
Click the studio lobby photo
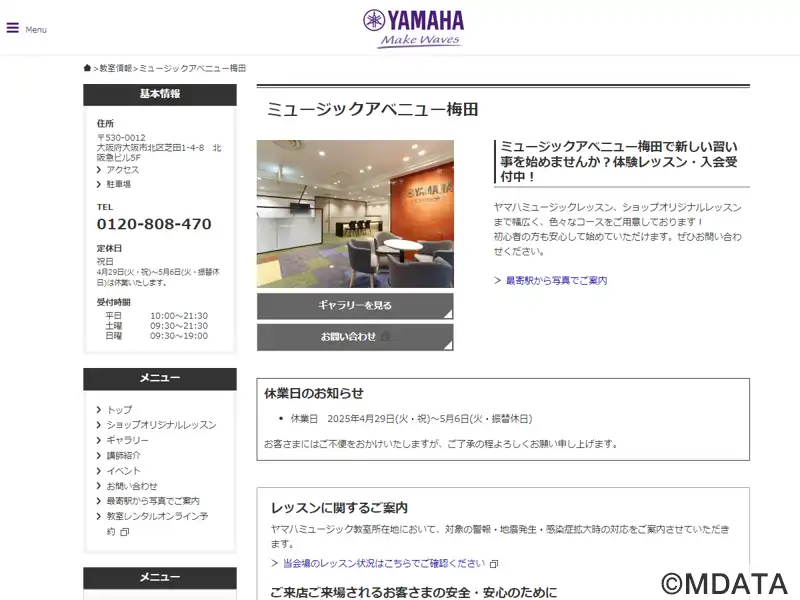pyautogui.click(x=355, y=214)
